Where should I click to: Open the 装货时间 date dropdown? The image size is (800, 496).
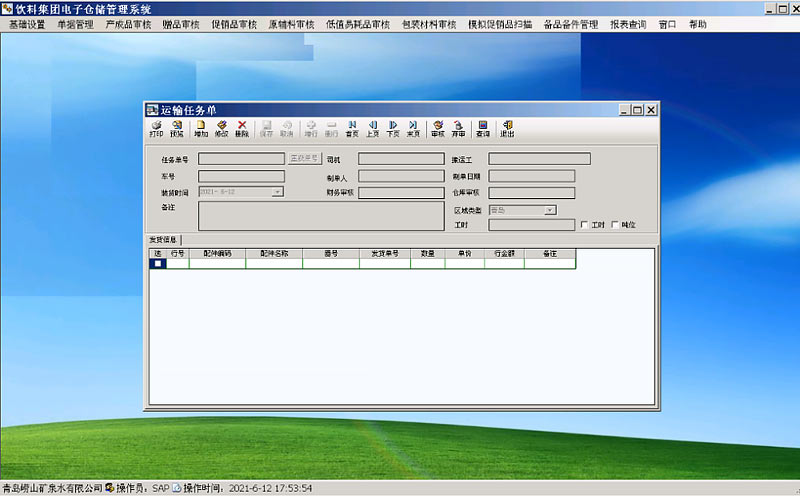point(277,191)
